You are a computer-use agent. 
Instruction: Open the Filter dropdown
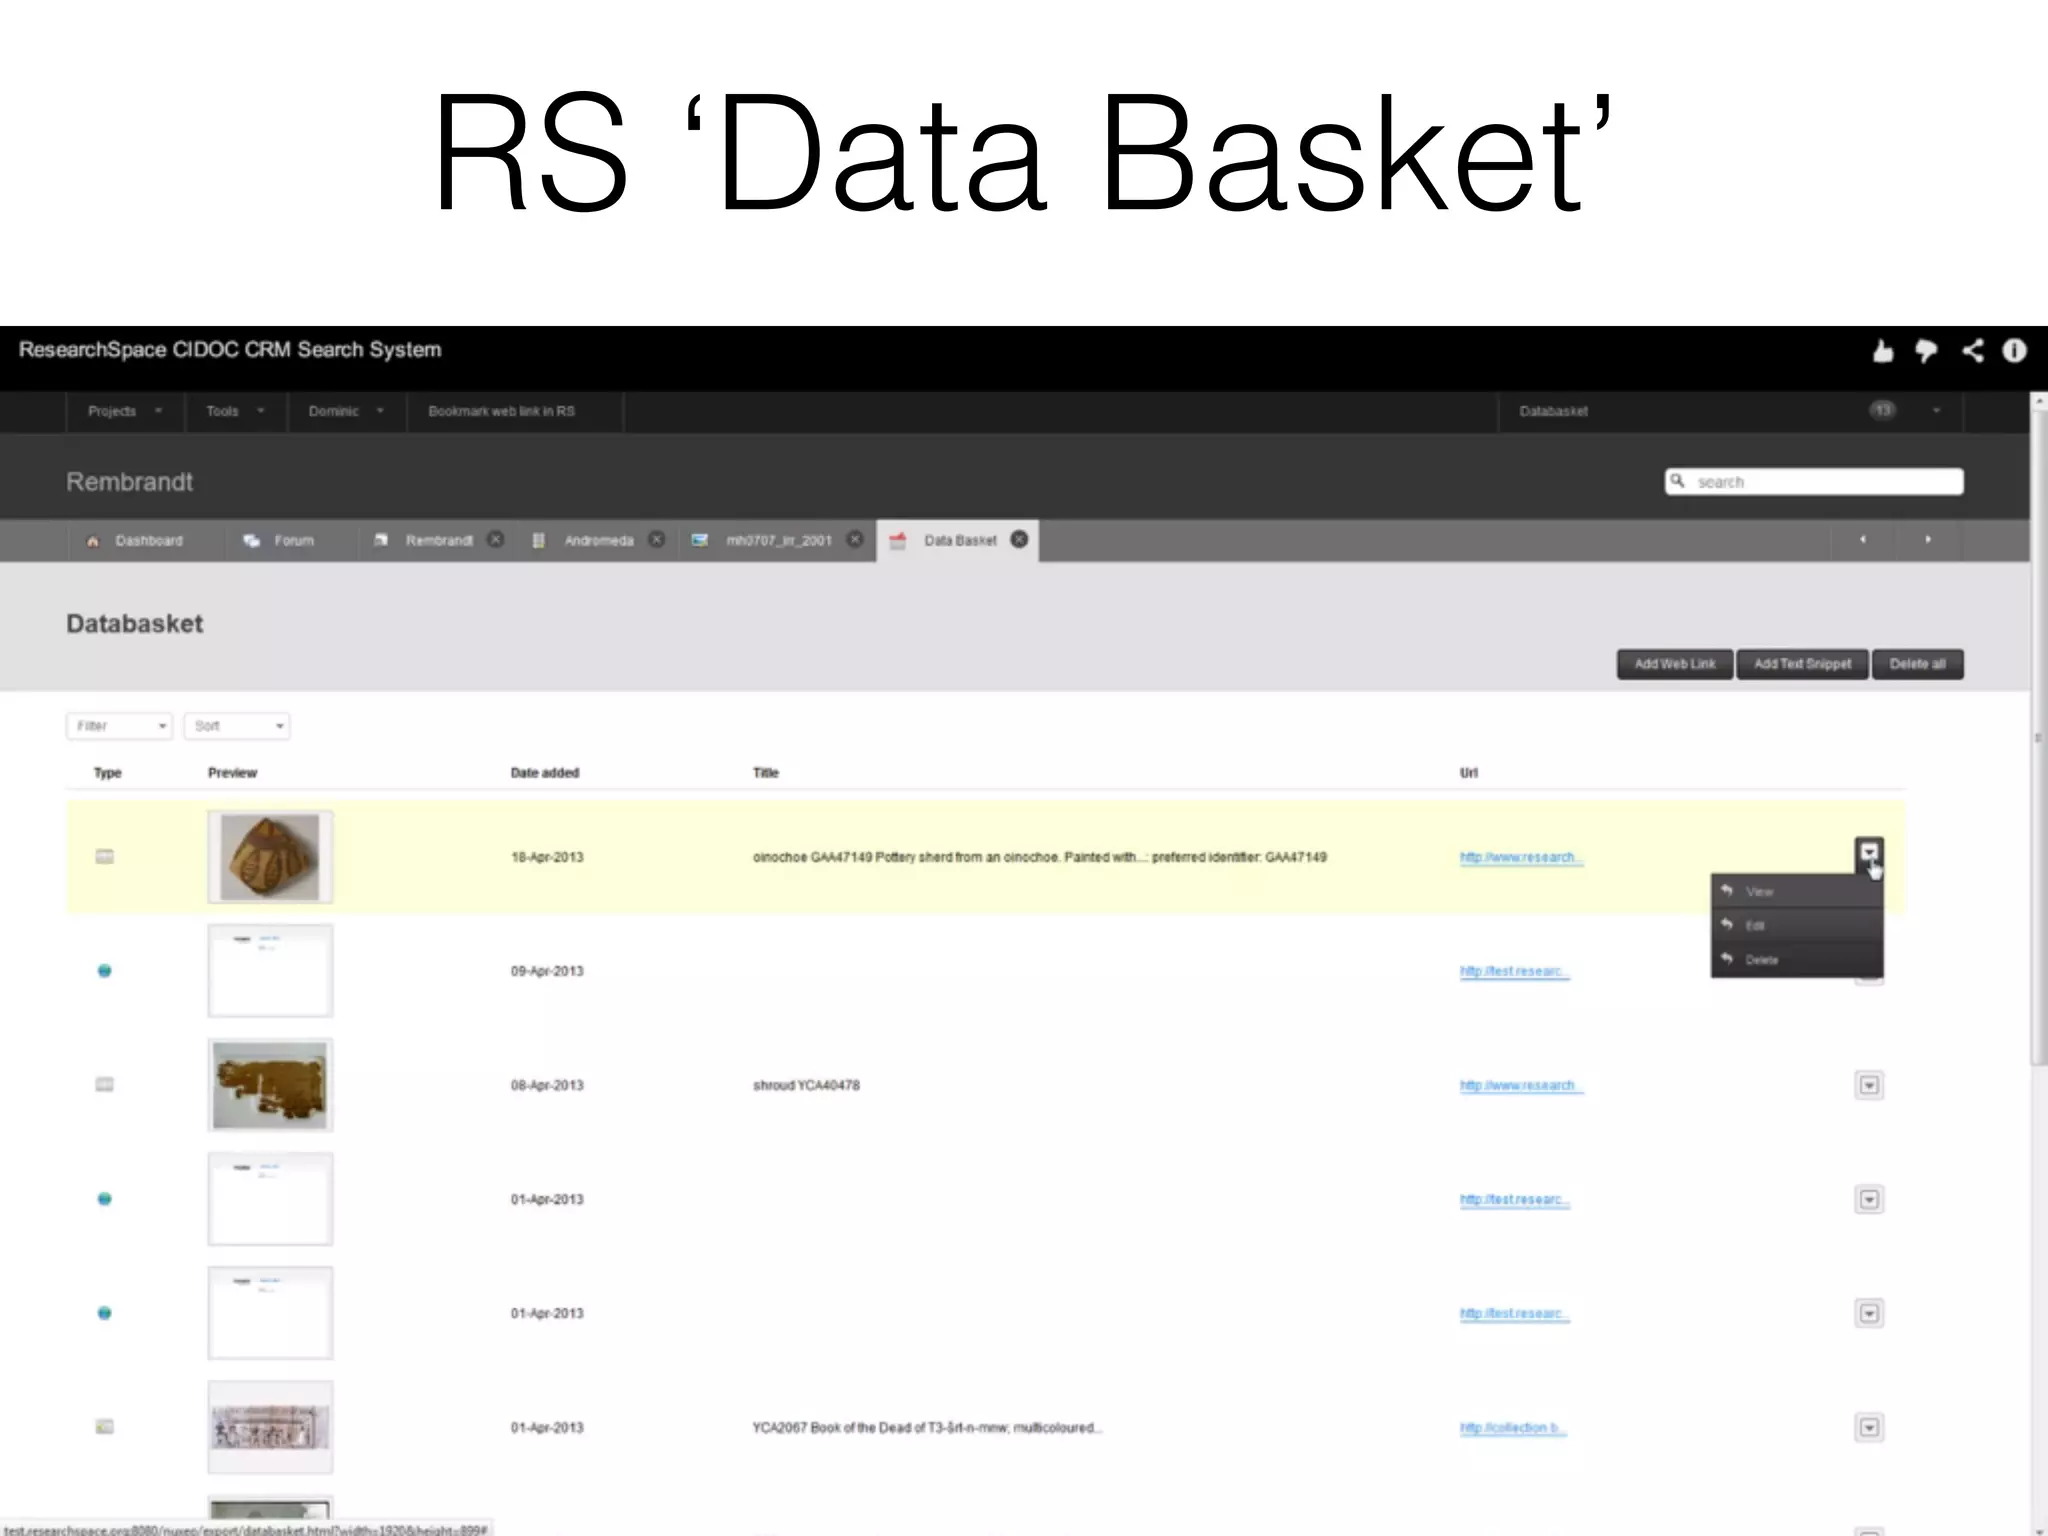(x=119, y=726)
